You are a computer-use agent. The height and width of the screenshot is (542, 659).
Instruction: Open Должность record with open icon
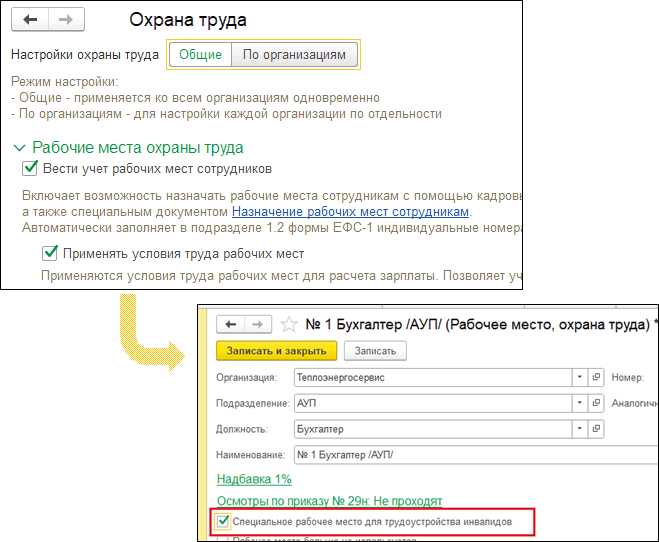pos(597,429)
